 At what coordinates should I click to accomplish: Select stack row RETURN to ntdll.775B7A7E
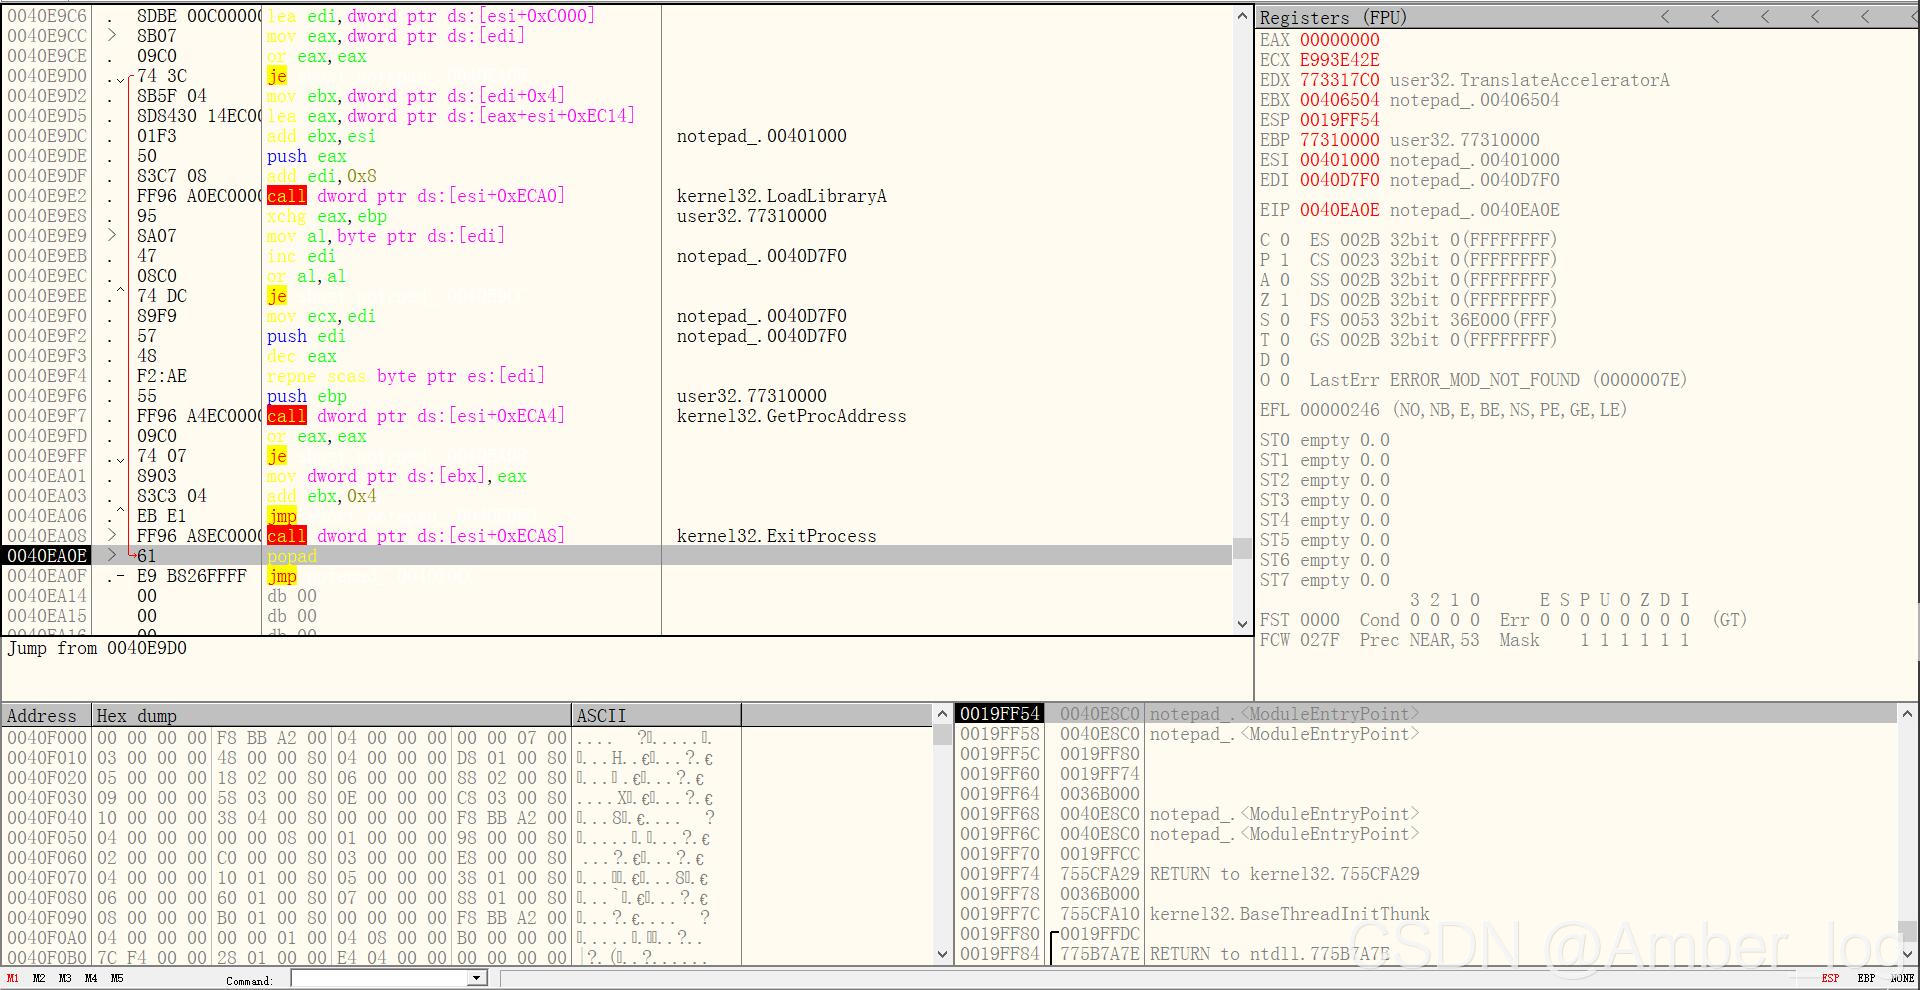click(x=1426, y=954)
